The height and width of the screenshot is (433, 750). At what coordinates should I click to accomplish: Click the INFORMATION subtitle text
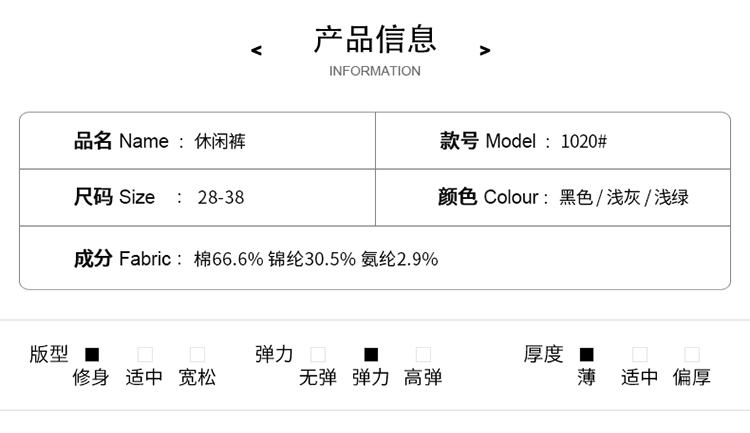(375, 71)
